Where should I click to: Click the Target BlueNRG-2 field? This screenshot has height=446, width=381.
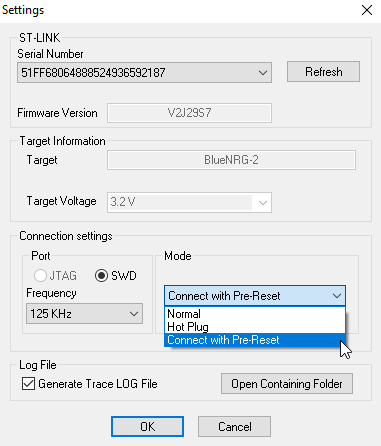coord(231,160)
